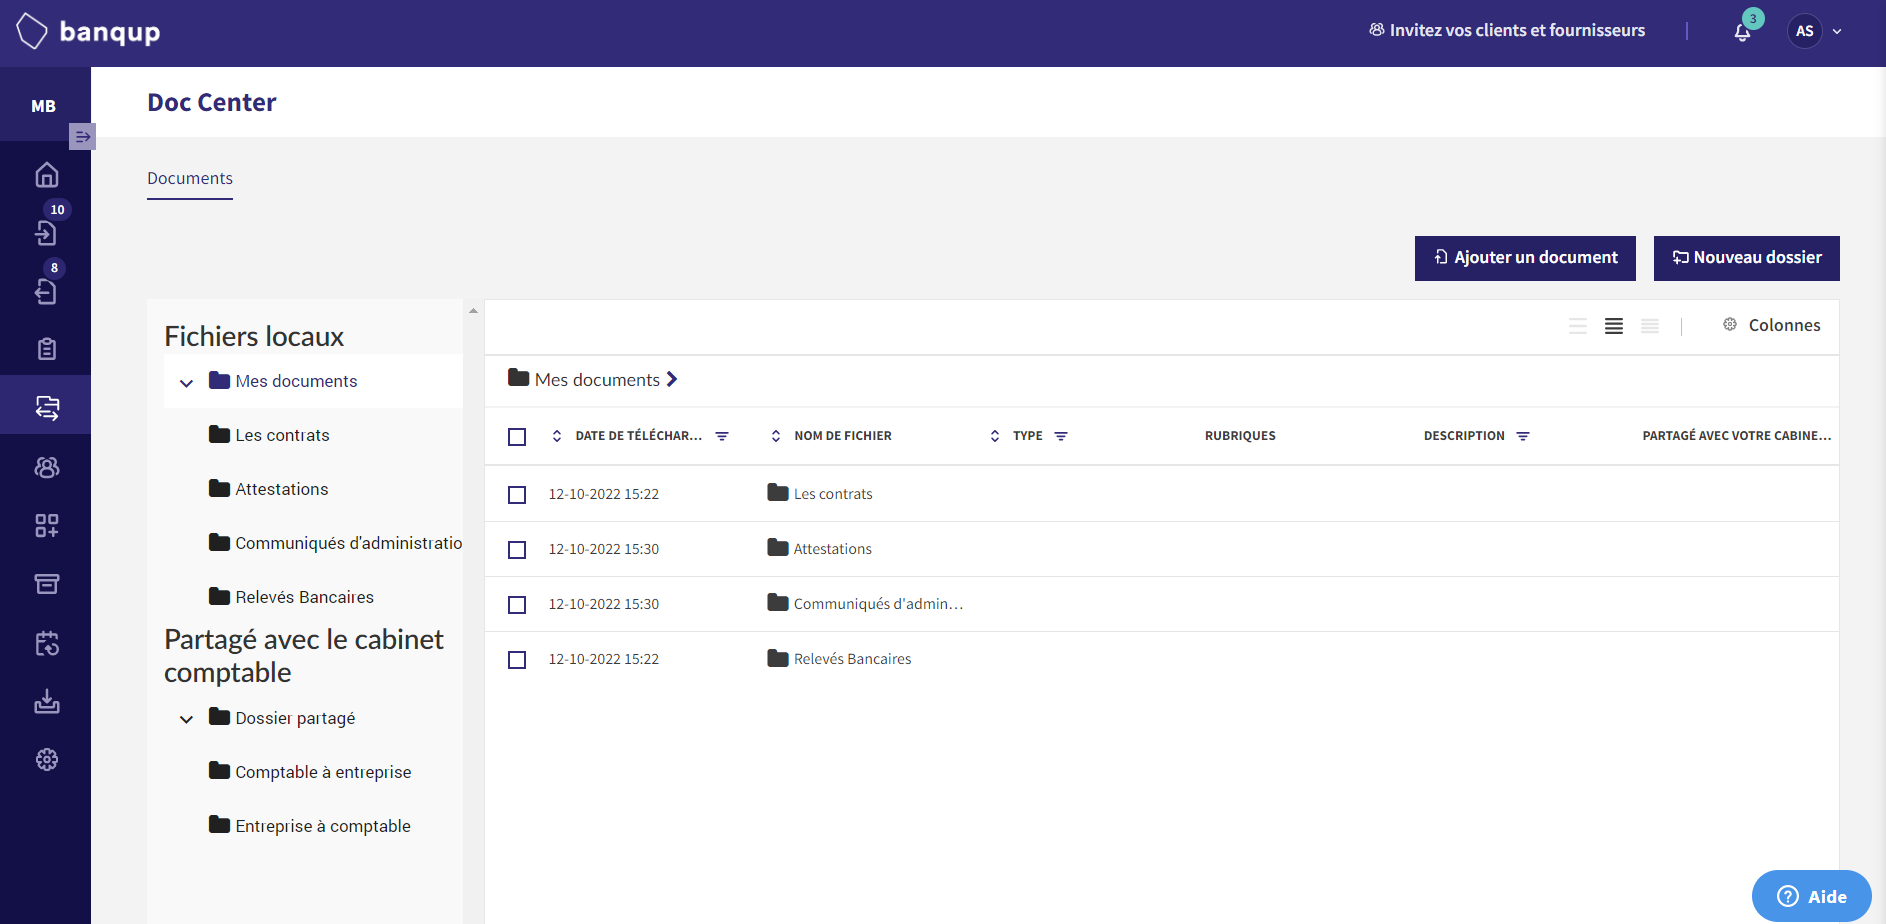The width and height of the screenshot is (1886, 924).
Task: Select Entreprise à comptable folder in tree
Action: (310, 826)
